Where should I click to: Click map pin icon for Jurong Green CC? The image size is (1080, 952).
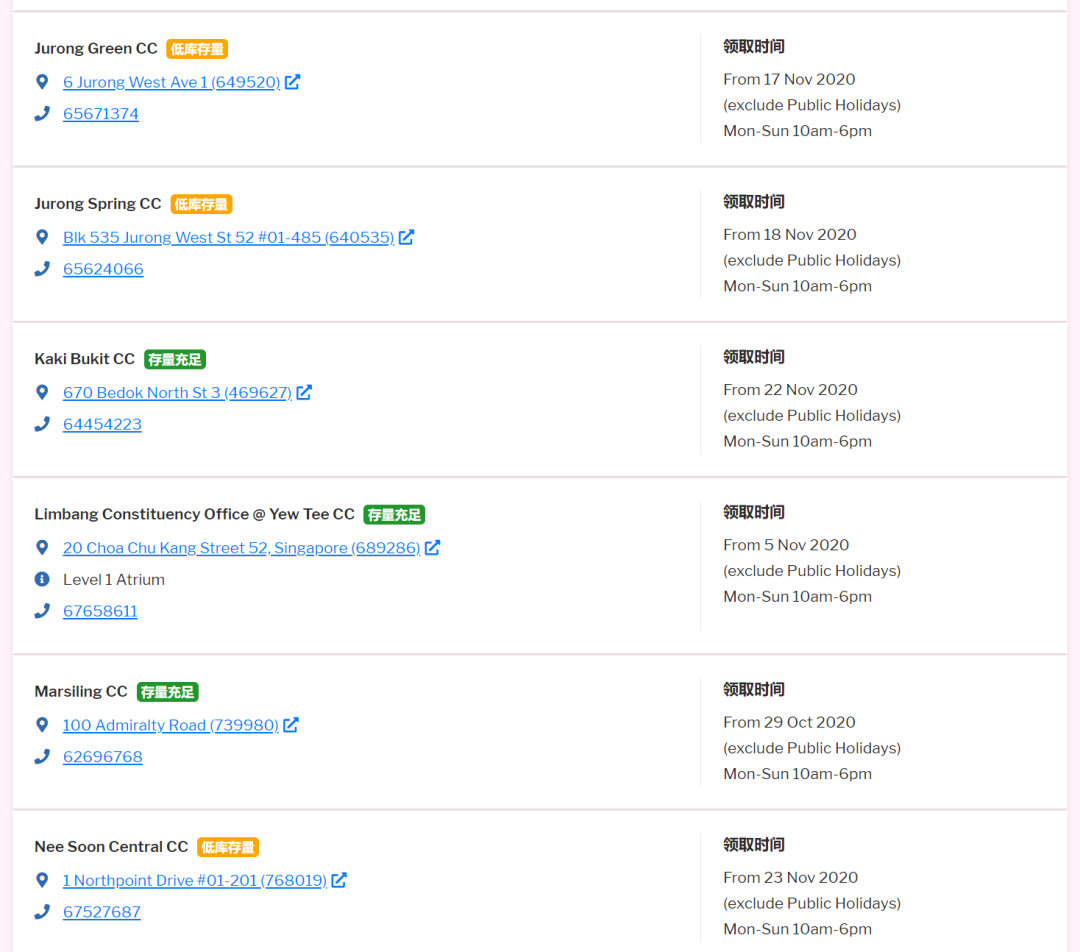tap(42, 82)
